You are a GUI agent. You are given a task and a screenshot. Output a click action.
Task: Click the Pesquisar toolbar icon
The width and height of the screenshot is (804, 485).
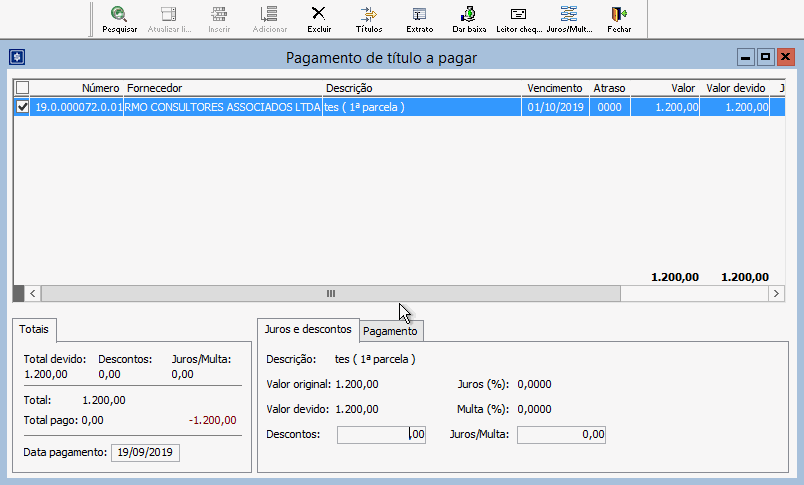point(119,18)
